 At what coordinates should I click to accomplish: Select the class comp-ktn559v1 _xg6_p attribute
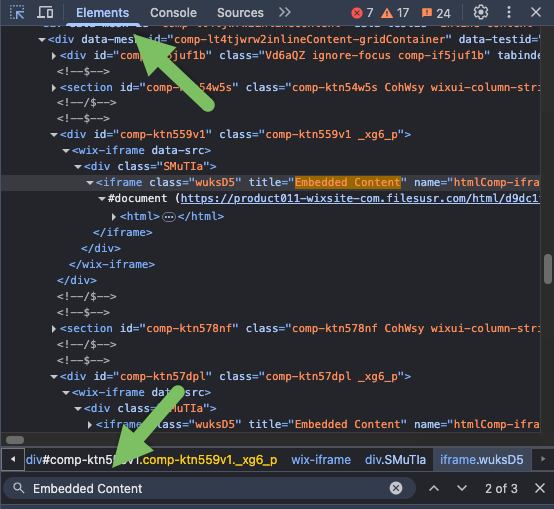(x=312, y=135)
